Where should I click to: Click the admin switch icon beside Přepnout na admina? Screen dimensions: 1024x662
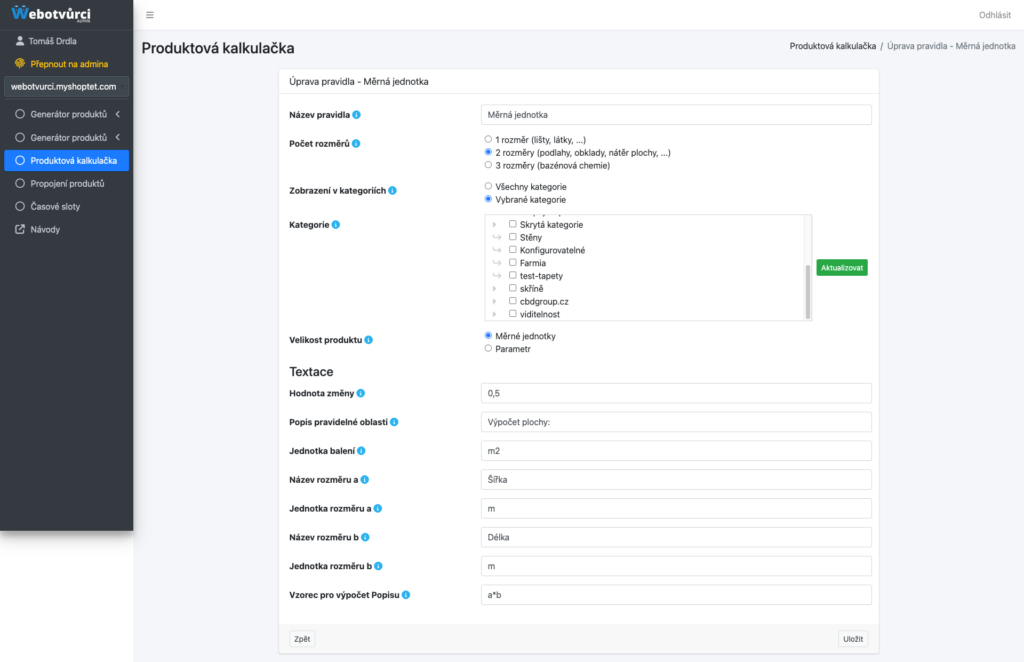click(20, 63)
